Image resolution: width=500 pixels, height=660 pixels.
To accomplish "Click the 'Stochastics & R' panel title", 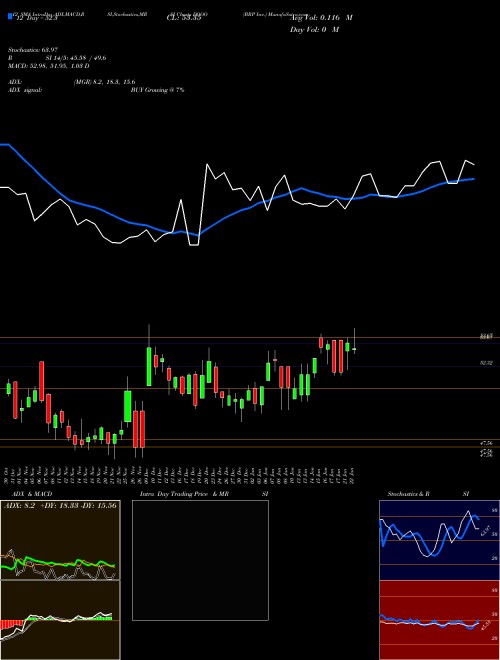I will (x=408, y=494).
